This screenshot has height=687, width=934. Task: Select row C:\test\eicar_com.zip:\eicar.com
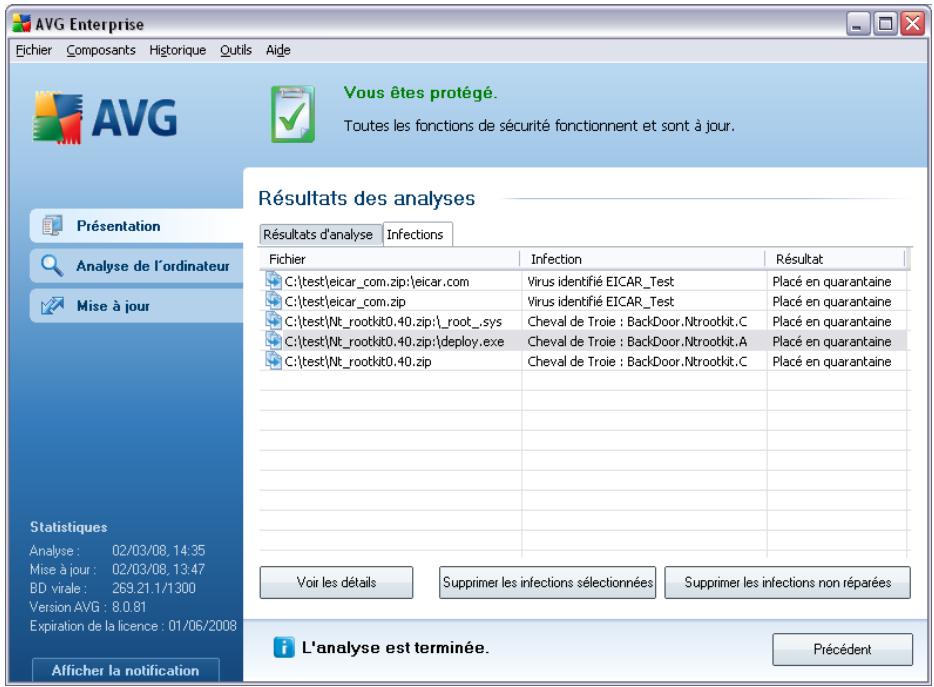pyautogui.click(x=584, y=281)
